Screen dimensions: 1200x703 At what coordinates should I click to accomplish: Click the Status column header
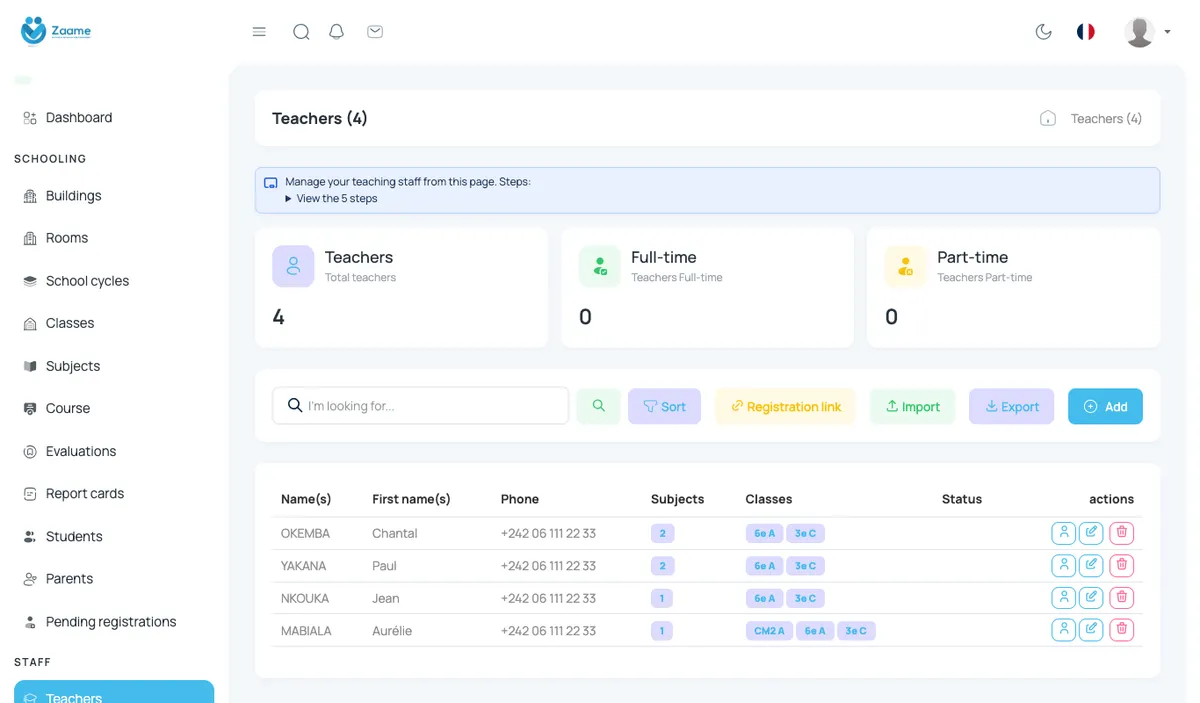[962, 499]
